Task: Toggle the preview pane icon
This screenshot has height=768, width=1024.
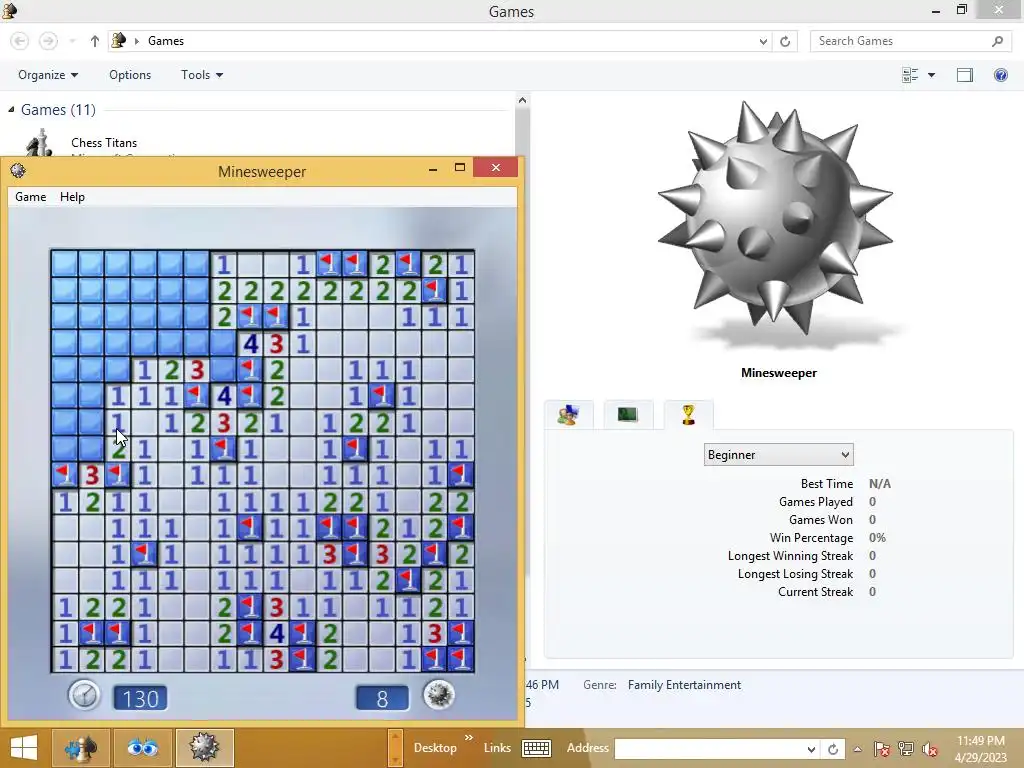Action: point(965,75)
